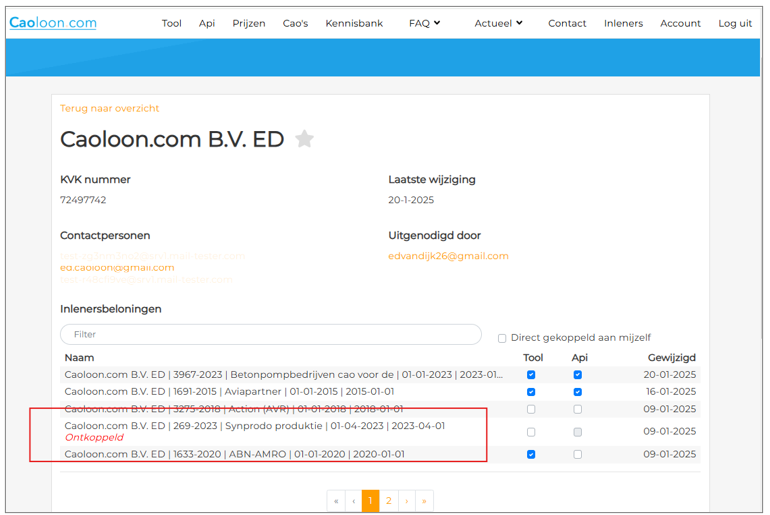
Task: Click the edvandijk26@gmail.com link
Action: [x=448, y=256]
